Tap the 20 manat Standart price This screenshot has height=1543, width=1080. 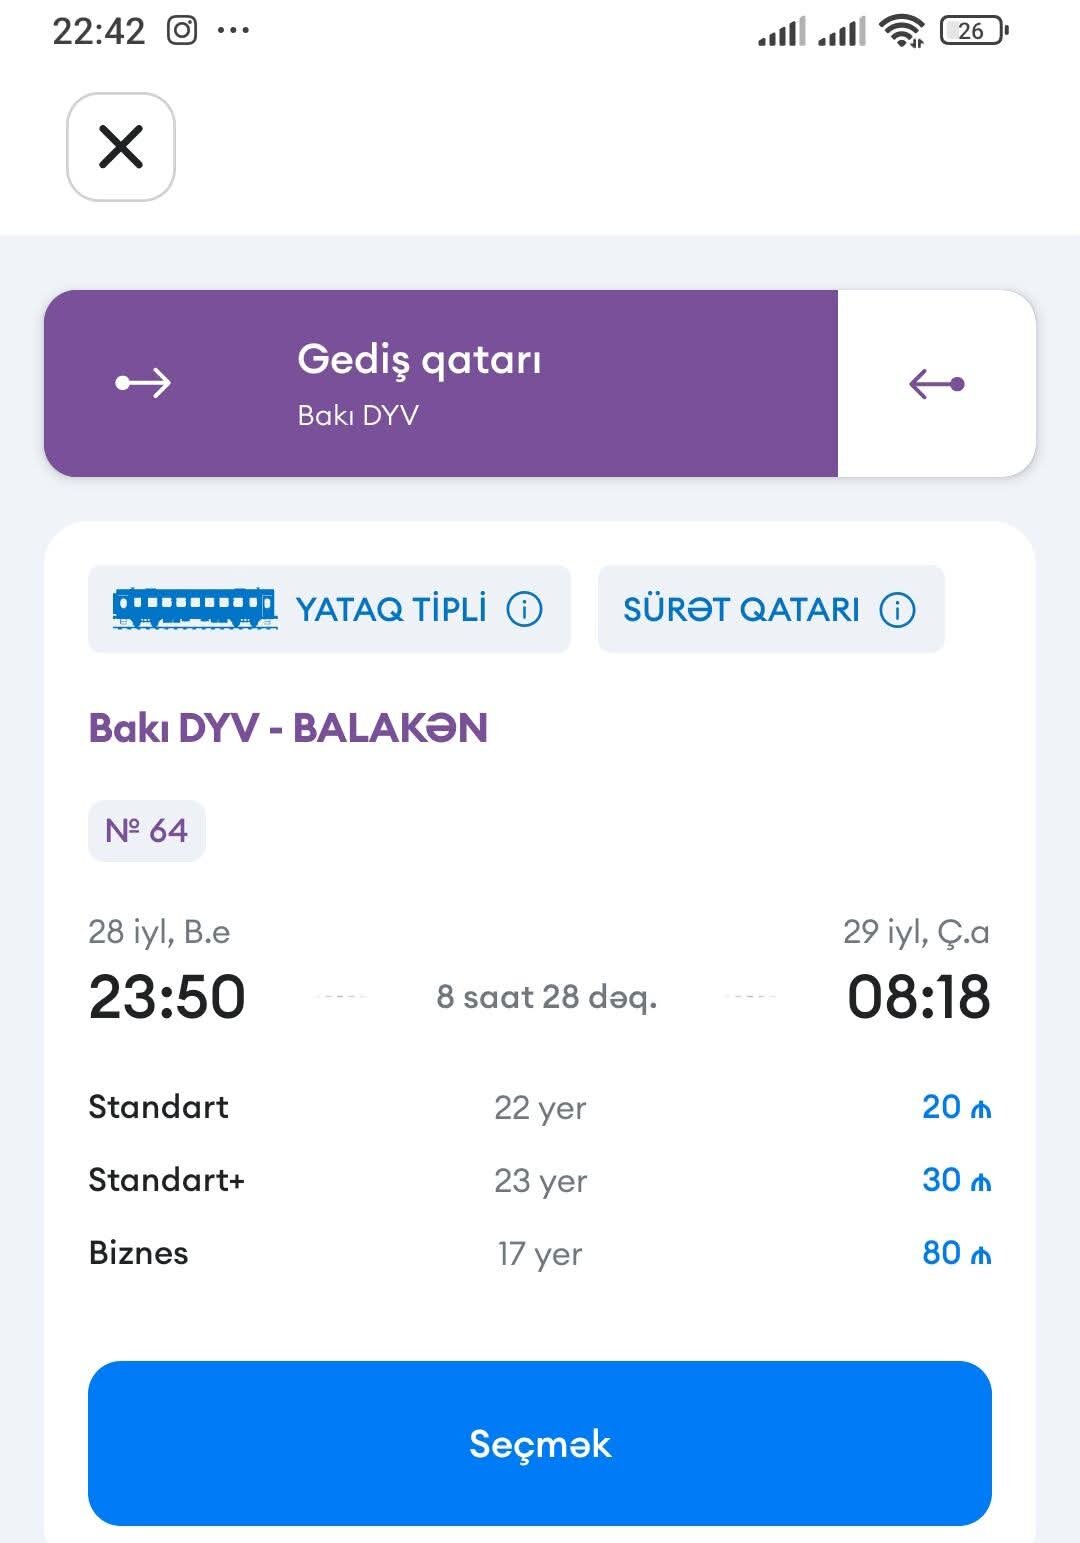[956, 1107]
